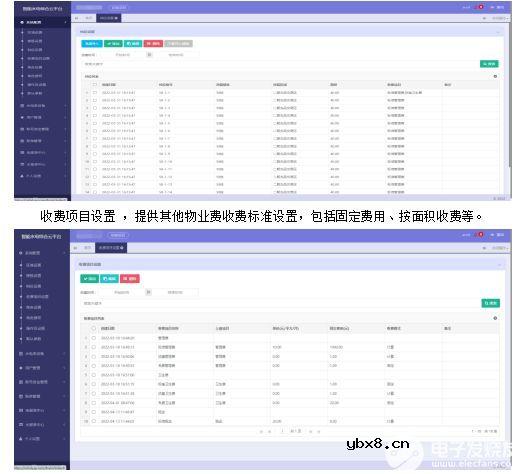Click the start date field in upper screenshot
This screenshot has width=525, height=474.
click(123, 54)
